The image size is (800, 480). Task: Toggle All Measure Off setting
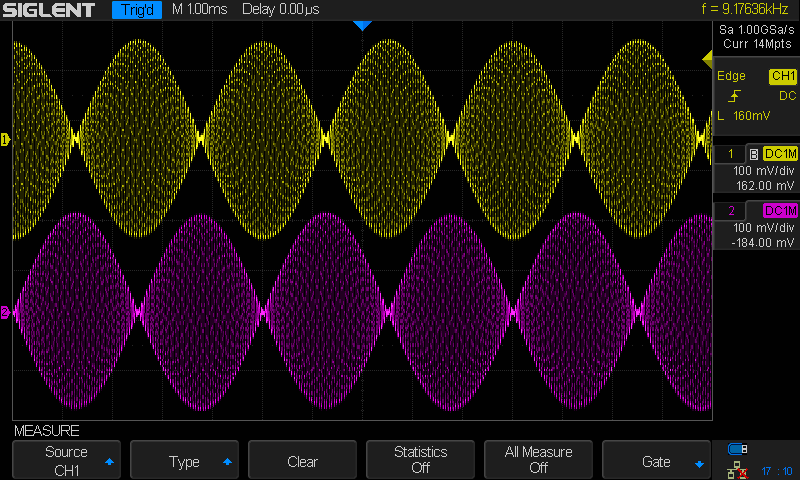(x=538, y=461)
